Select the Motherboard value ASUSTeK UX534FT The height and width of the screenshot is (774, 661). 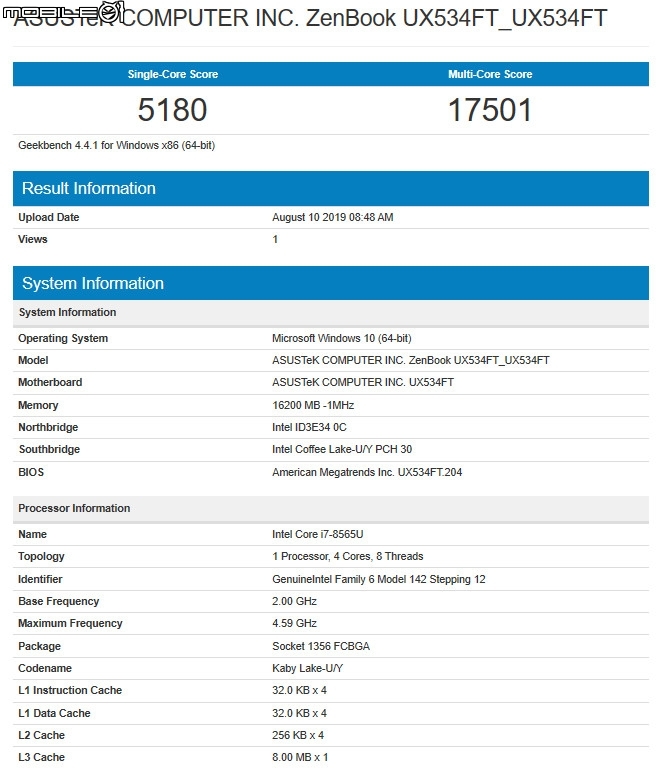363,382
